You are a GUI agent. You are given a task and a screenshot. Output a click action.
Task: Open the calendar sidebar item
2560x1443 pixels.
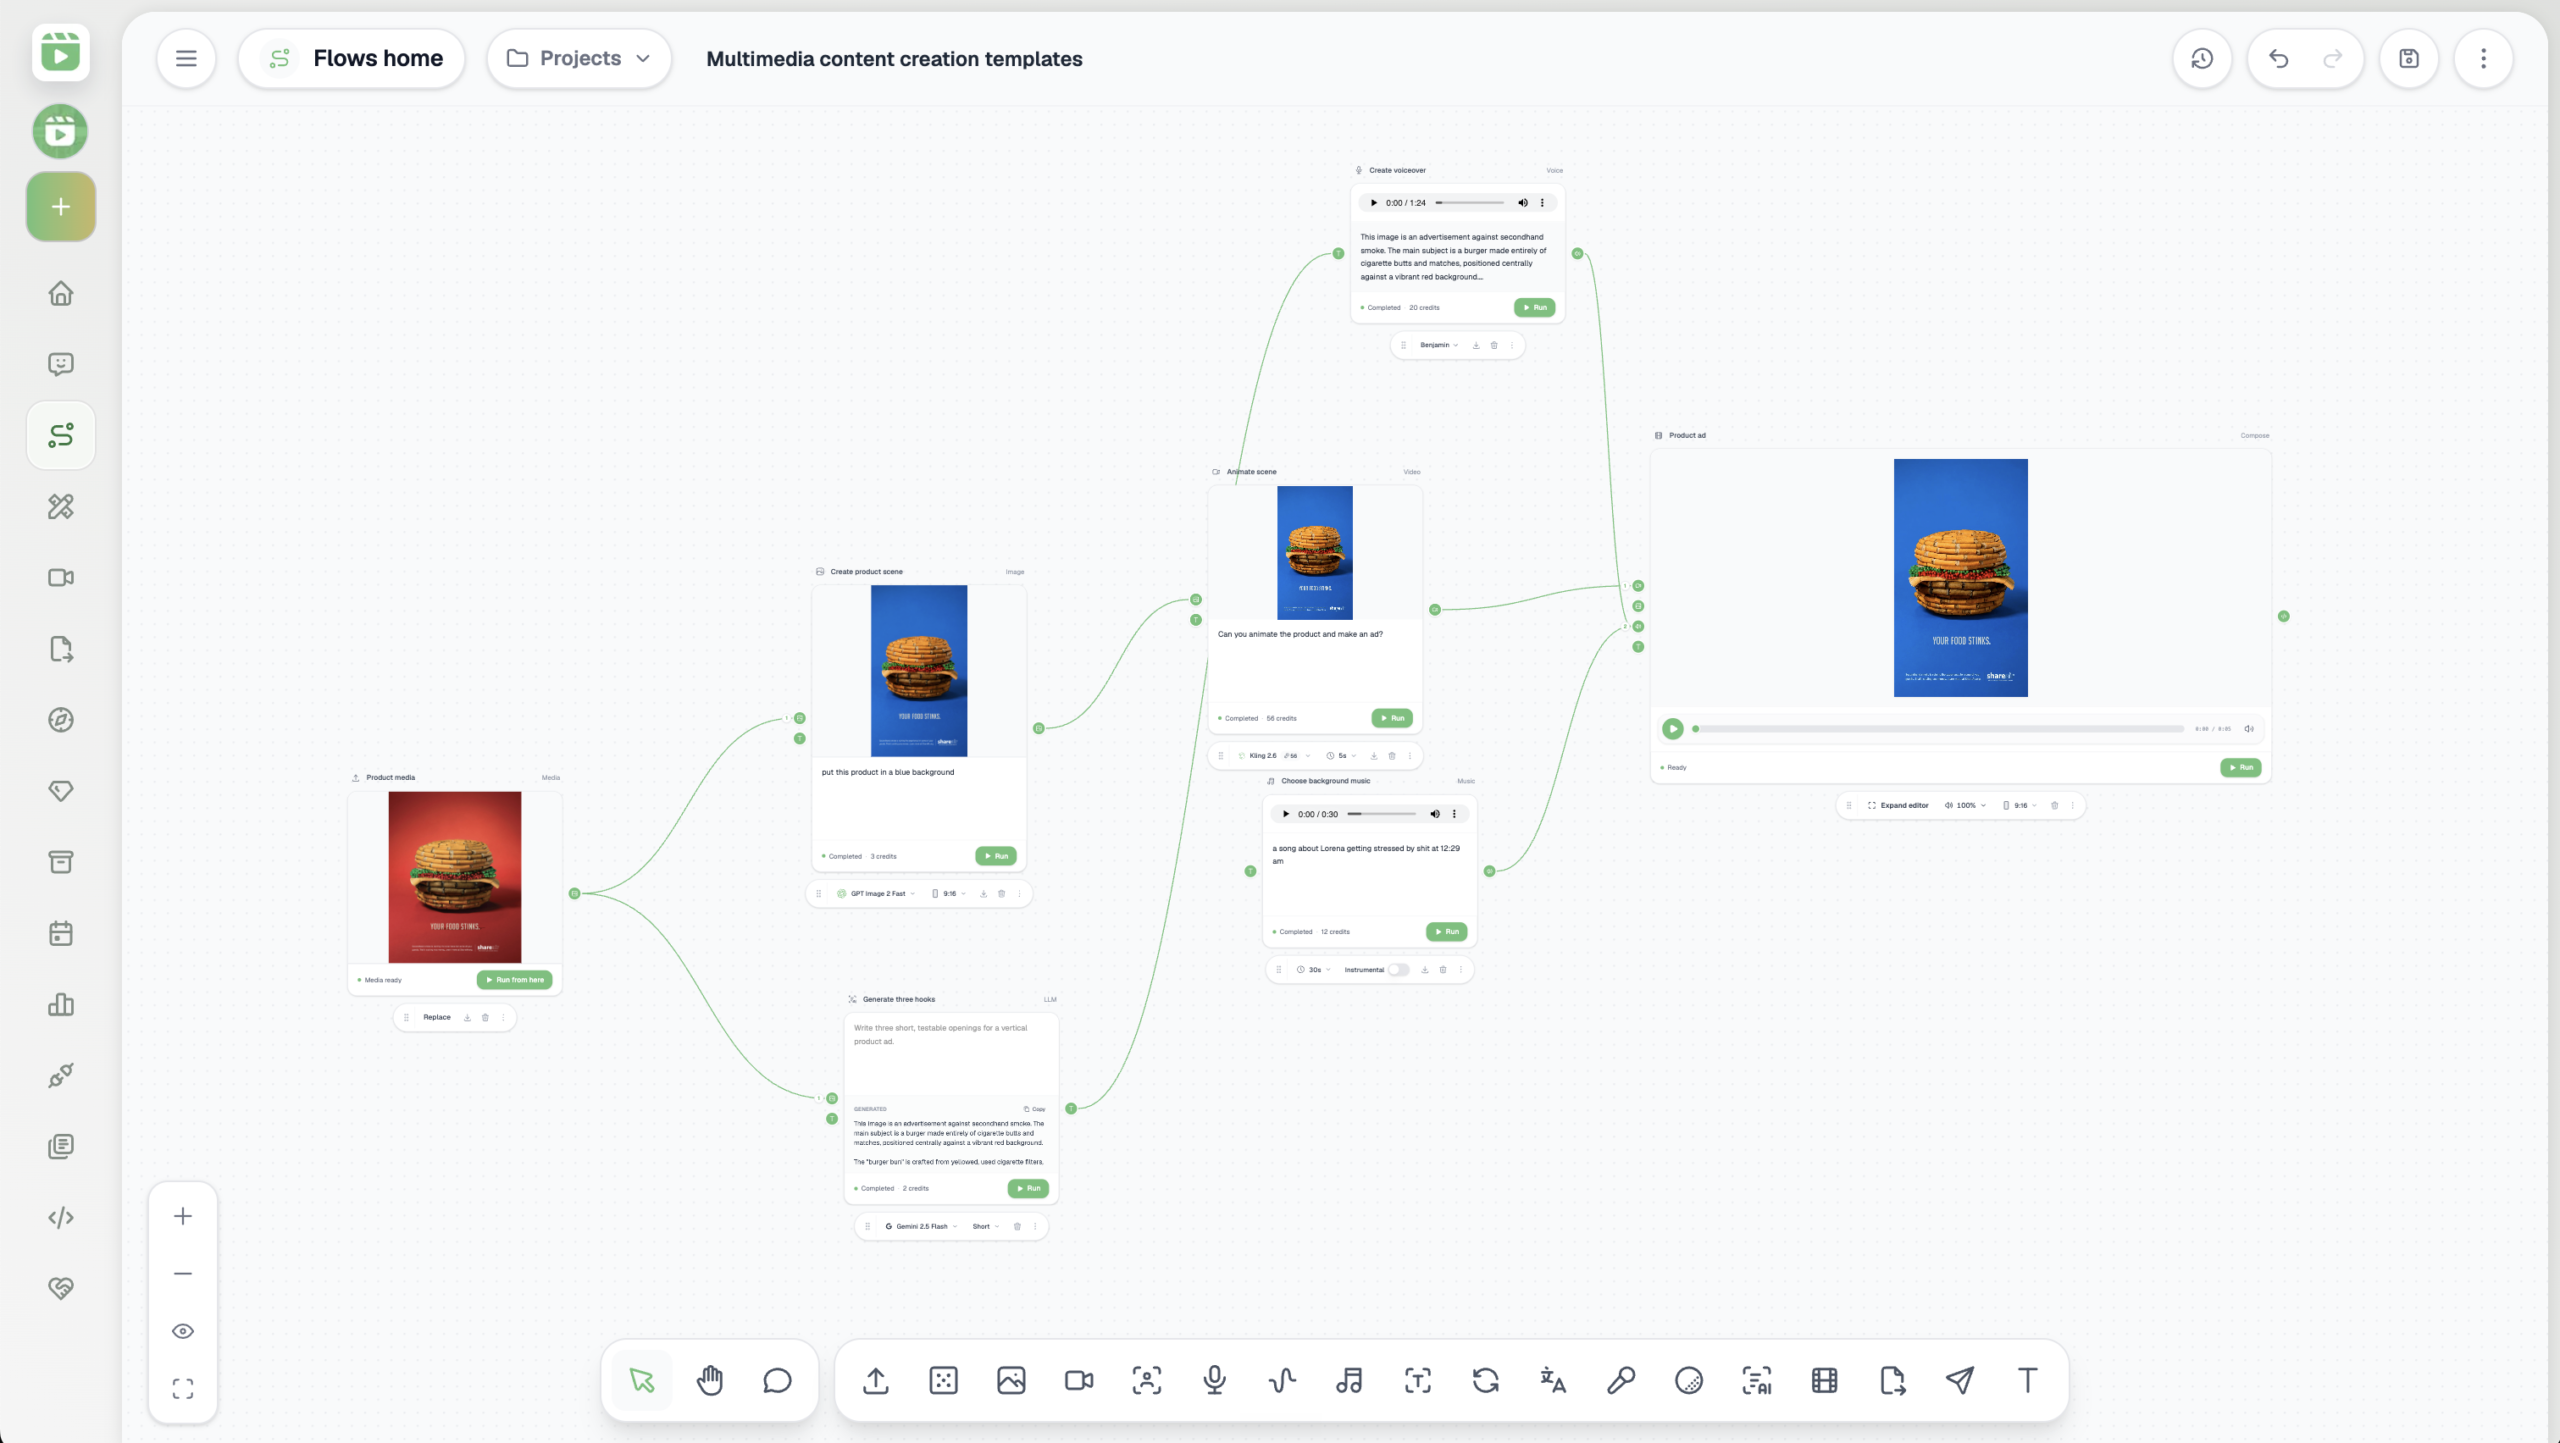tap(61, 933)
